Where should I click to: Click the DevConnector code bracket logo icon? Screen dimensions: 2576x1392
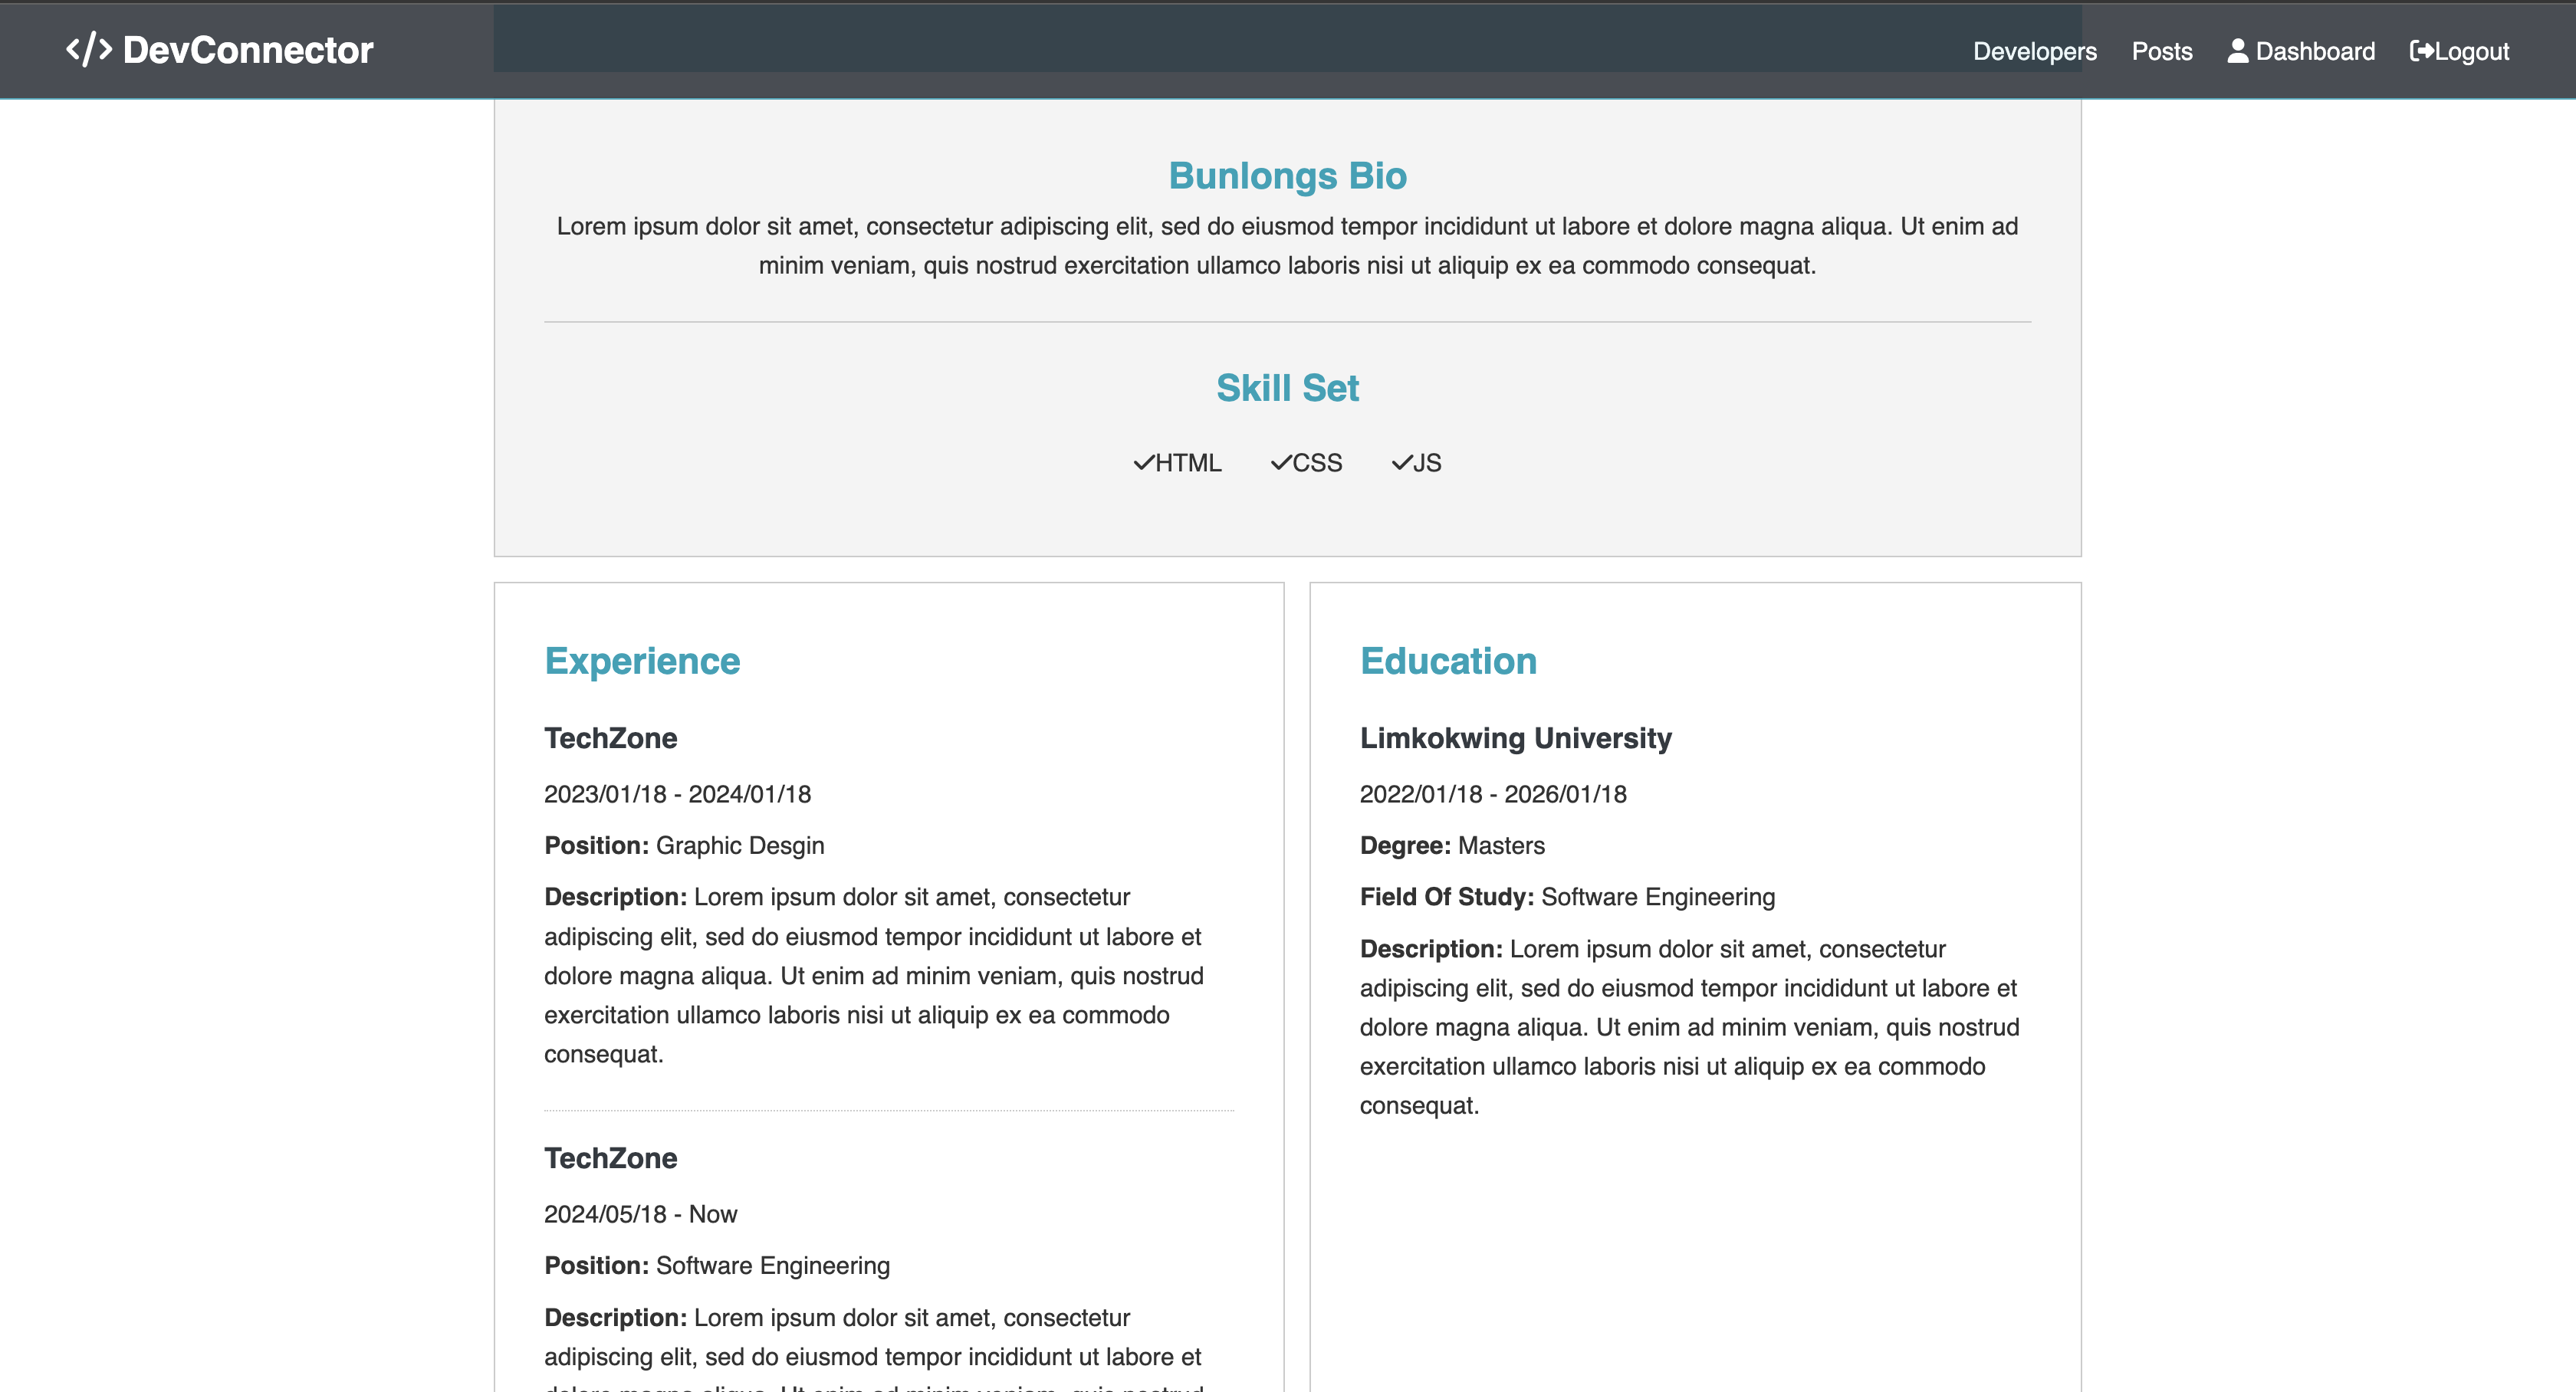pyautogui.click(x=88, y=49)
